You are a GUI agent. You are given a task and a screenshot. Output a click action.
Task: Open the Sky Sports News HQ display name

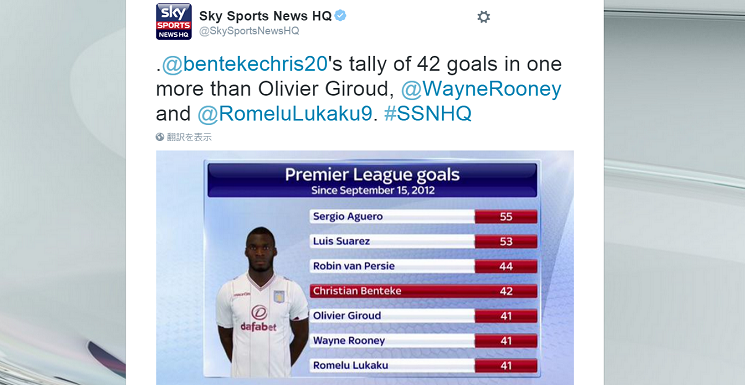[265, 16]
